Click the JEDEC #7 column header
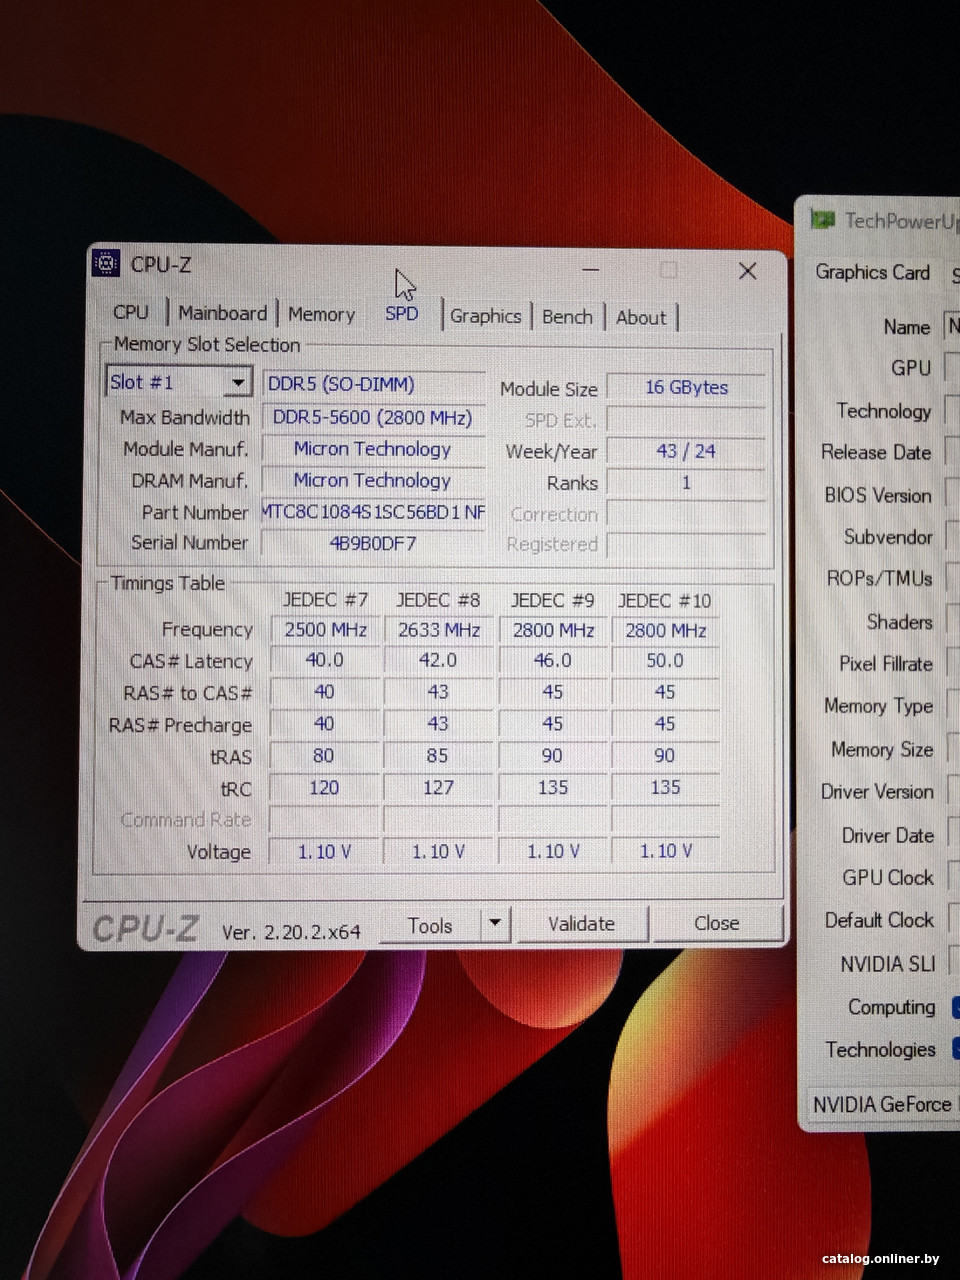 (325, 600)
